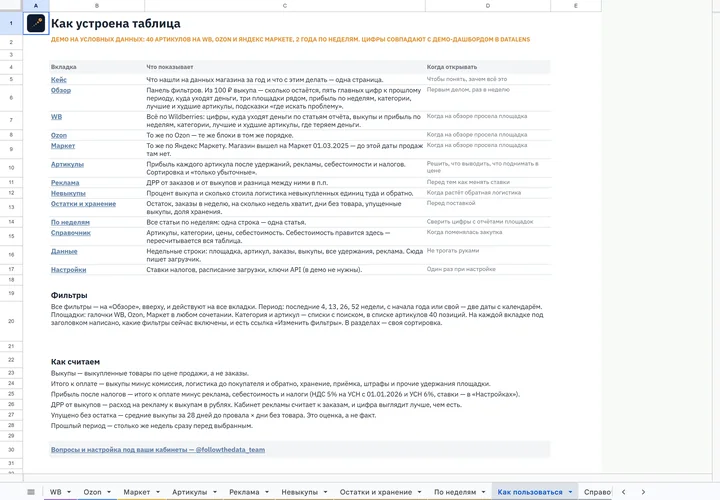The height and width of the screenshot is (500, 720).
Task: Switch to the Невыкупы sheet tab
Action: [x=299, y=492]
